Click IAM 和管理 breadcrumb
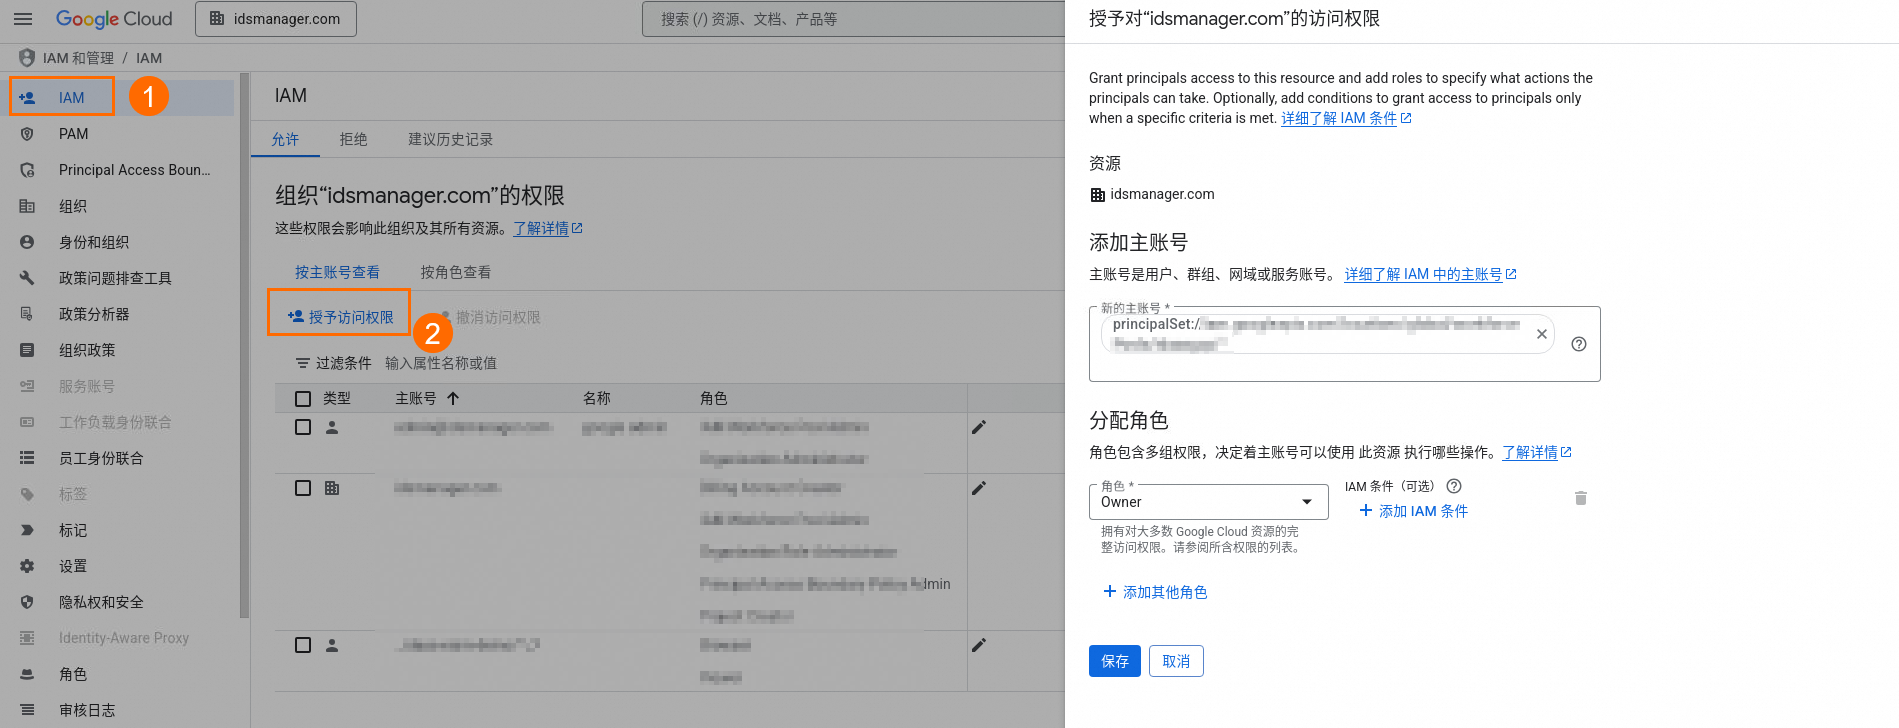Image resolution: width=1899 pixels, height=728 pixels. tap(78, 58)
